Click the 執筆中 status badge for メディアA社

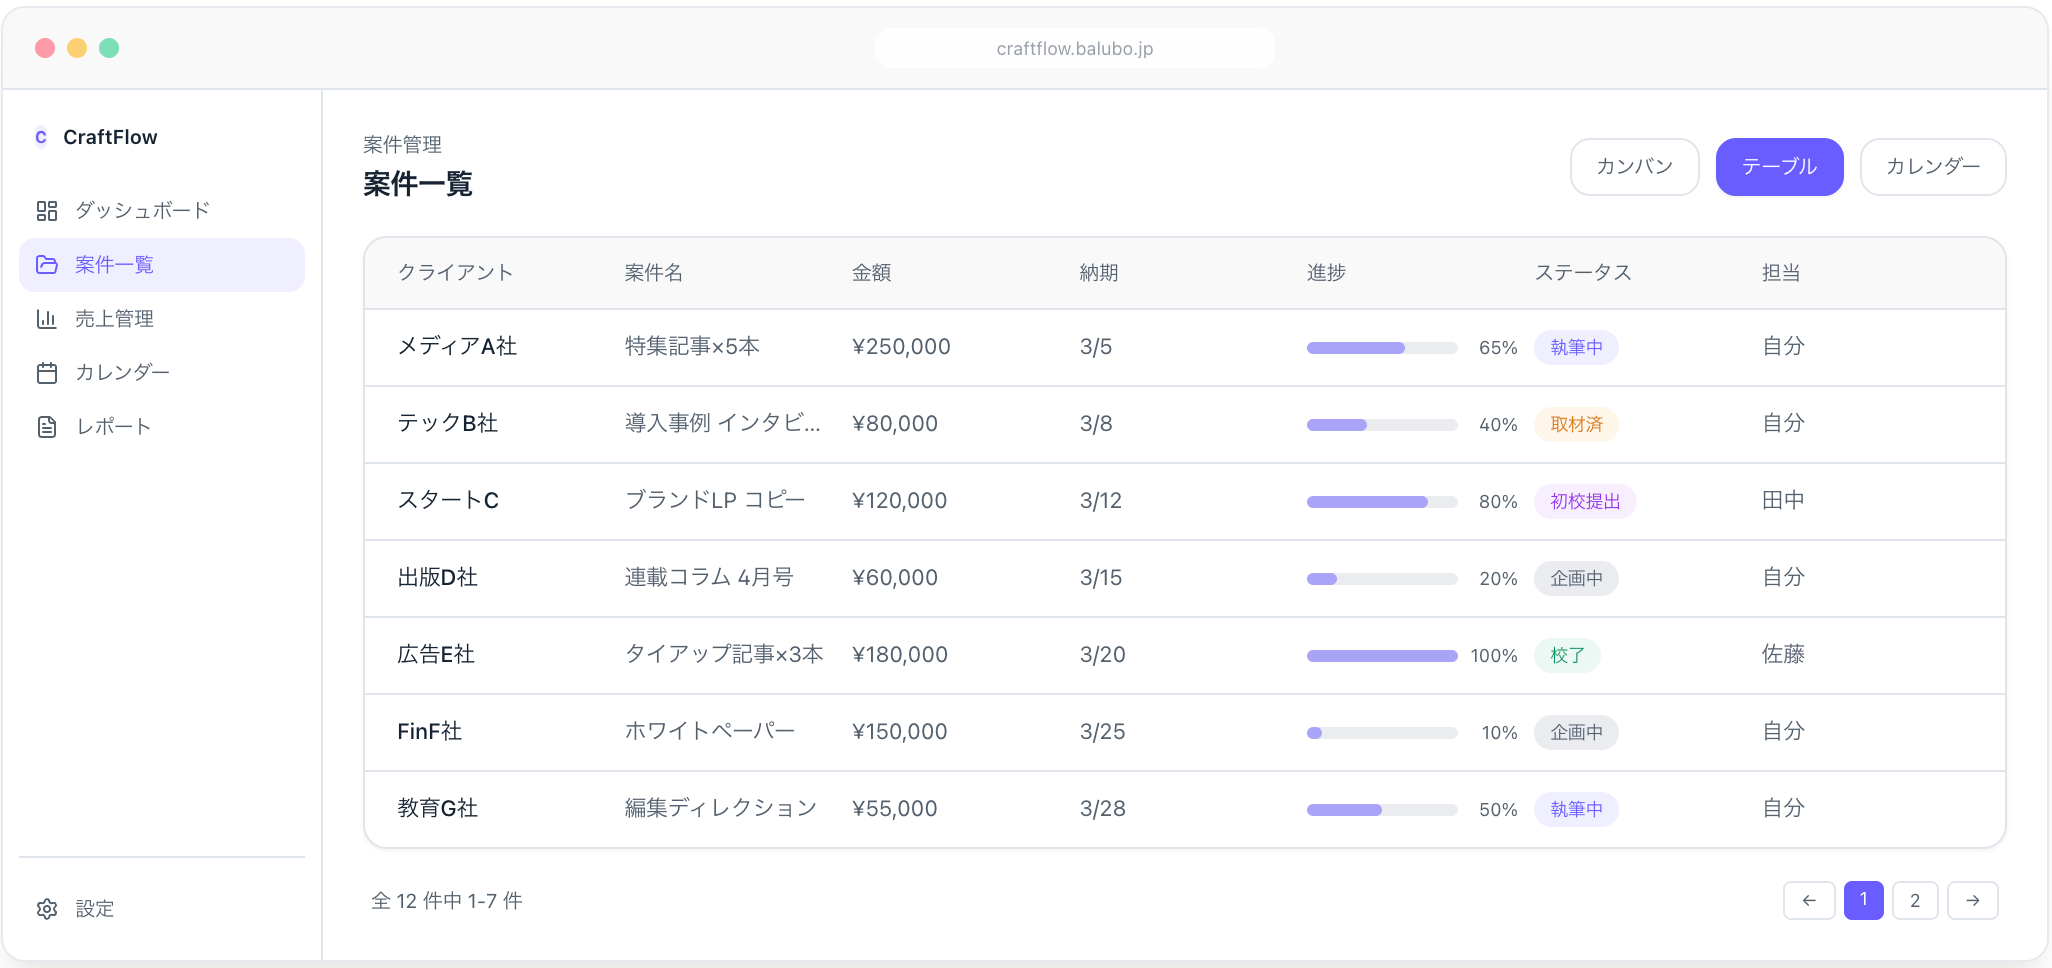click(1576, 348)
